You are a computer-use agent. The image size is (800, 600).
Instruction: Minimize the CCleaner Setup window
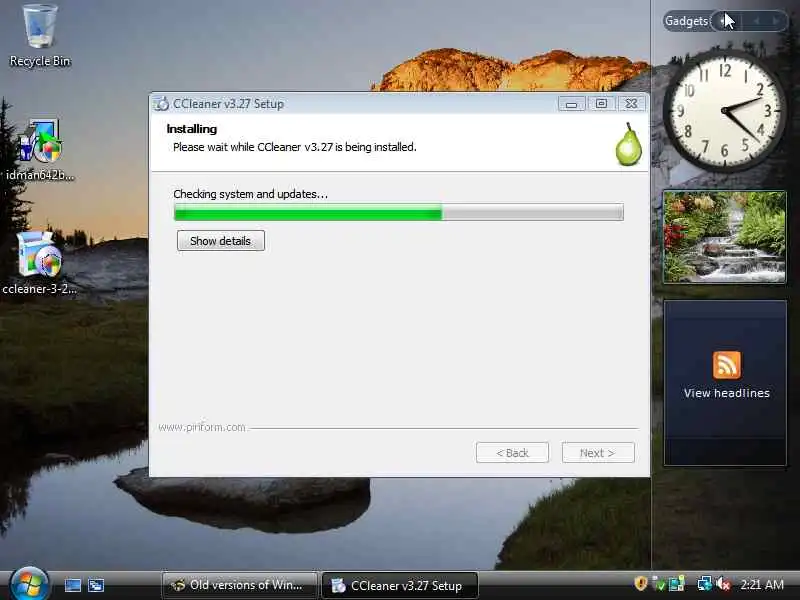[x=571, y=104]
